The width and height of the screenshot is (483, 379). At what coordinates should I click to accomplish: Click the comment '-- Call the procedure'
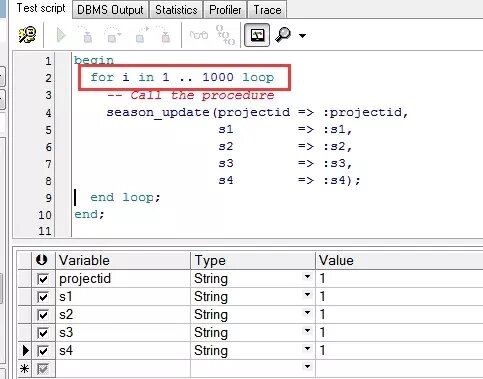[191, 95]
